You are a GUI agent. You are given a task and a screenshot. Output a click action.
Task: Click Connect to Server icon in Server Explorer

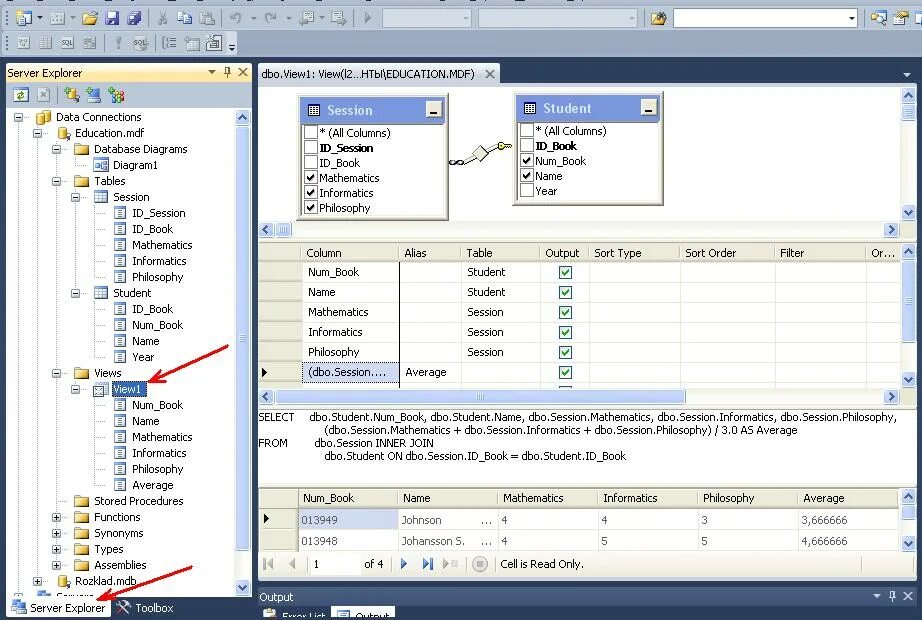[x=93, y=95]
